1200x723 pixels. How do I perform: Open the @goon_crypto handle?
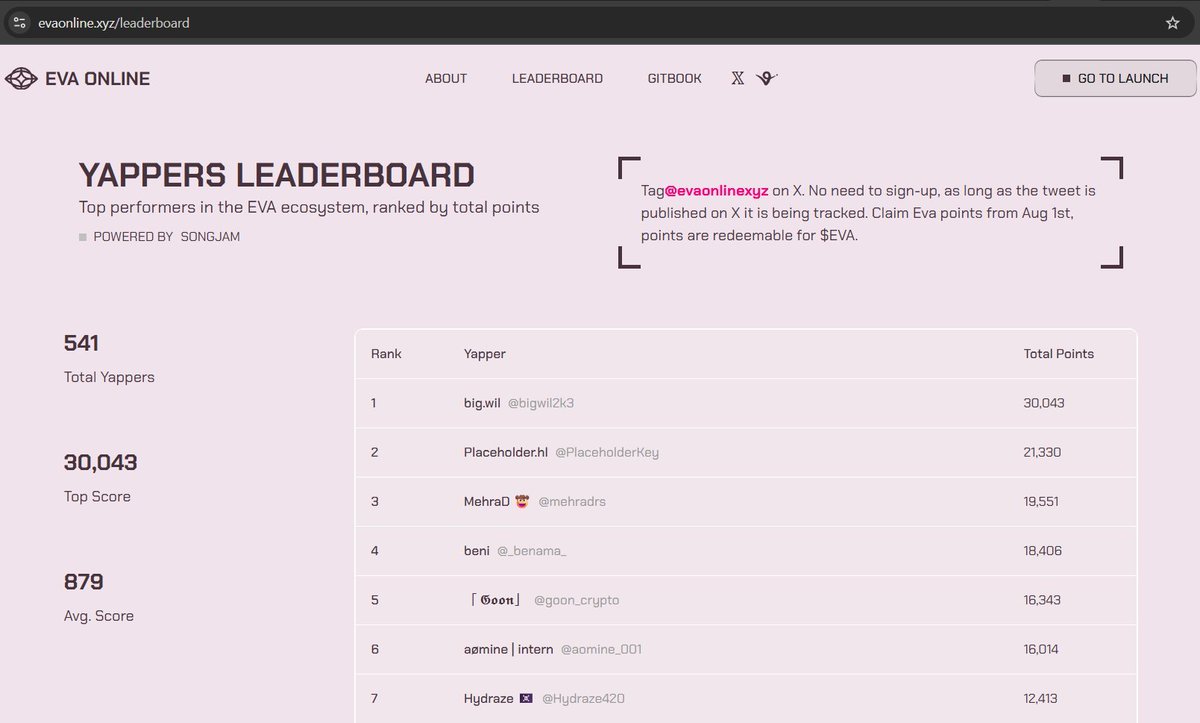(577, 600)
